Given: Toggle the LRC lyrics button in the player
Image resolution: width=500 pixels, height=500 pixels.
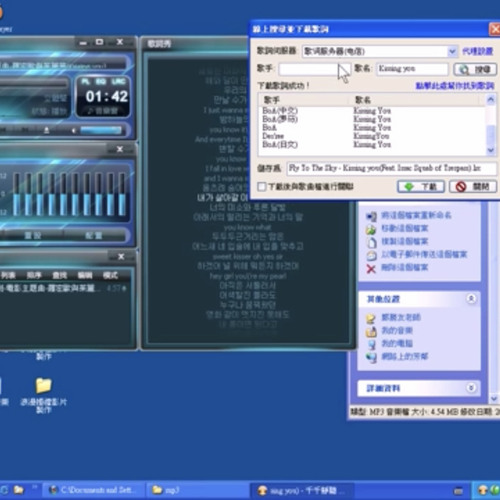Looking at the screenshot, I should tap(118, 82).
